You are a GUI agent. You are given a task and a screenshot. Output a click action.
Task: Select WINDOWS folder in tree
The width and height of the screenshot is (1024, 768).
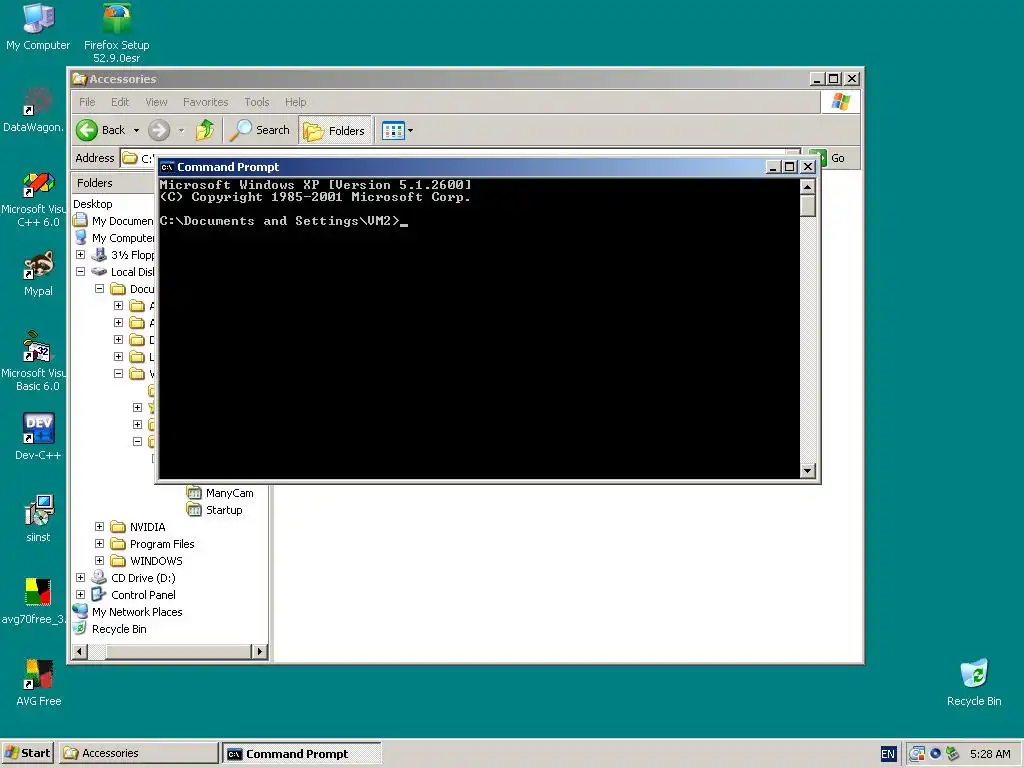(x=147, y=561)
